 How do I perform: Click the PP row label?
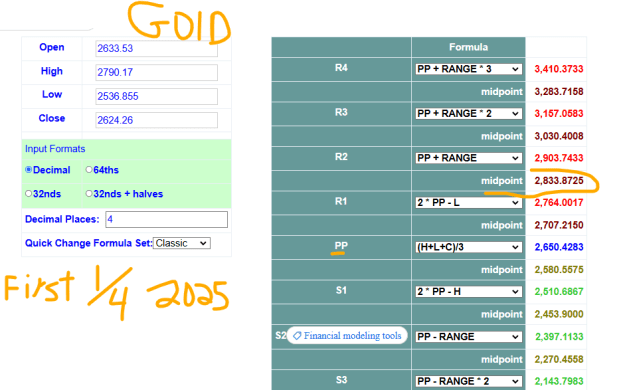coord(341,246)
